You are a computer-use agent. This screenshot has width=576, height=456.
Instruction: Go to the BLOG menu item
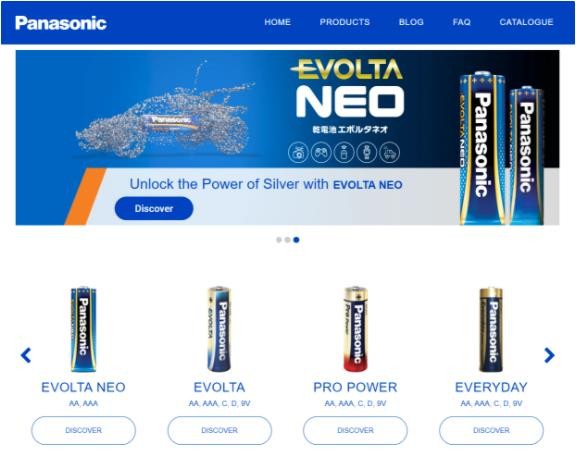(411, 22)
